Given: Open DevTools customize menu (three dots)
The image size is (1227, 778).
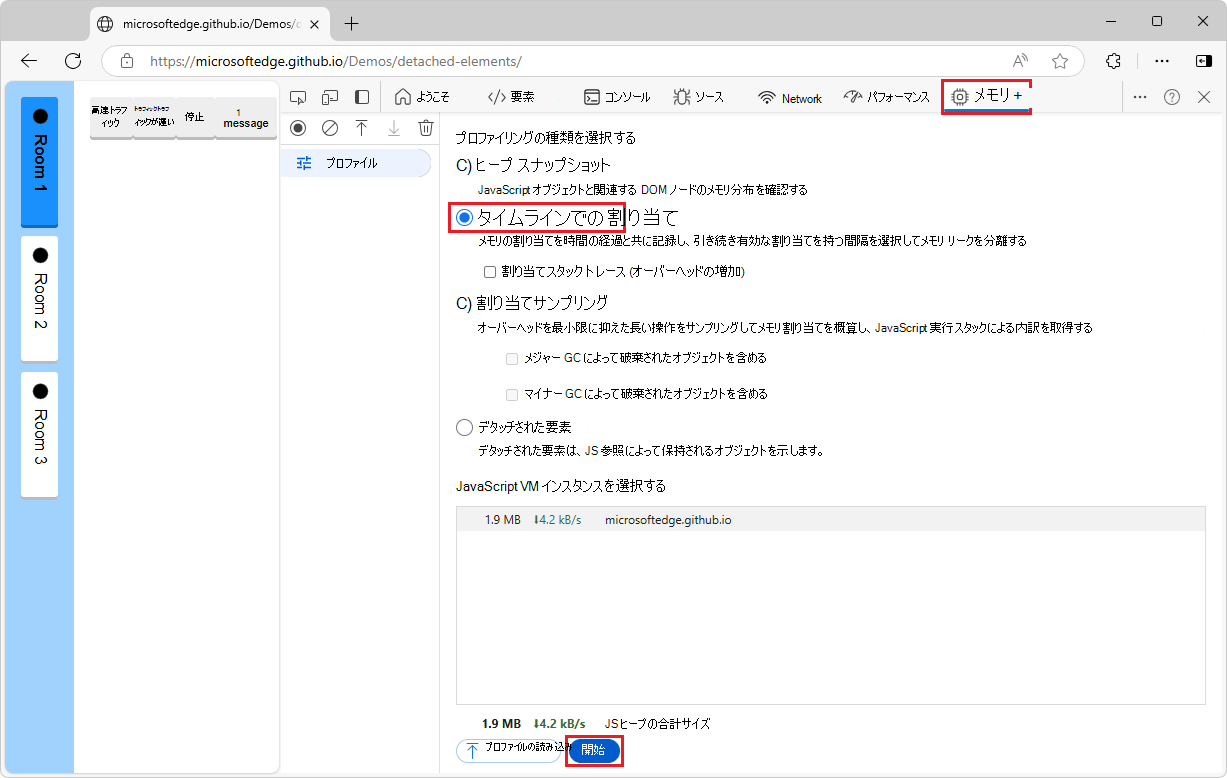Looking at the screenshot, I should point(1140,97).
